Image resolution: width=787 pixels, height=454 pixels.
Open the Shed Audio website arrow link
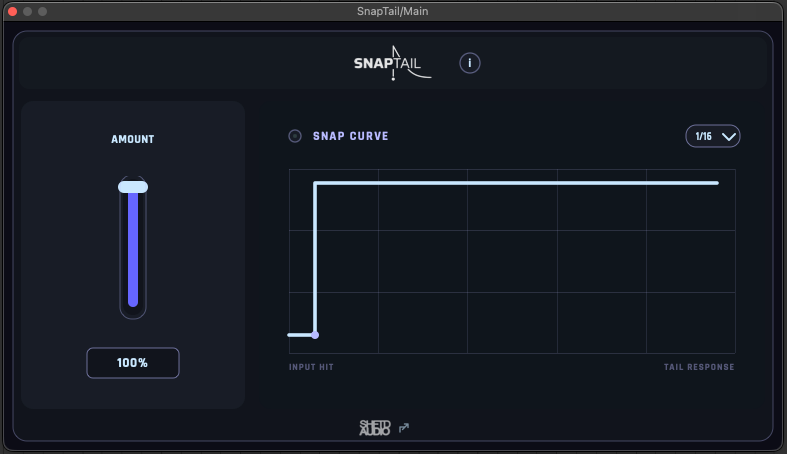coord(404,427)
